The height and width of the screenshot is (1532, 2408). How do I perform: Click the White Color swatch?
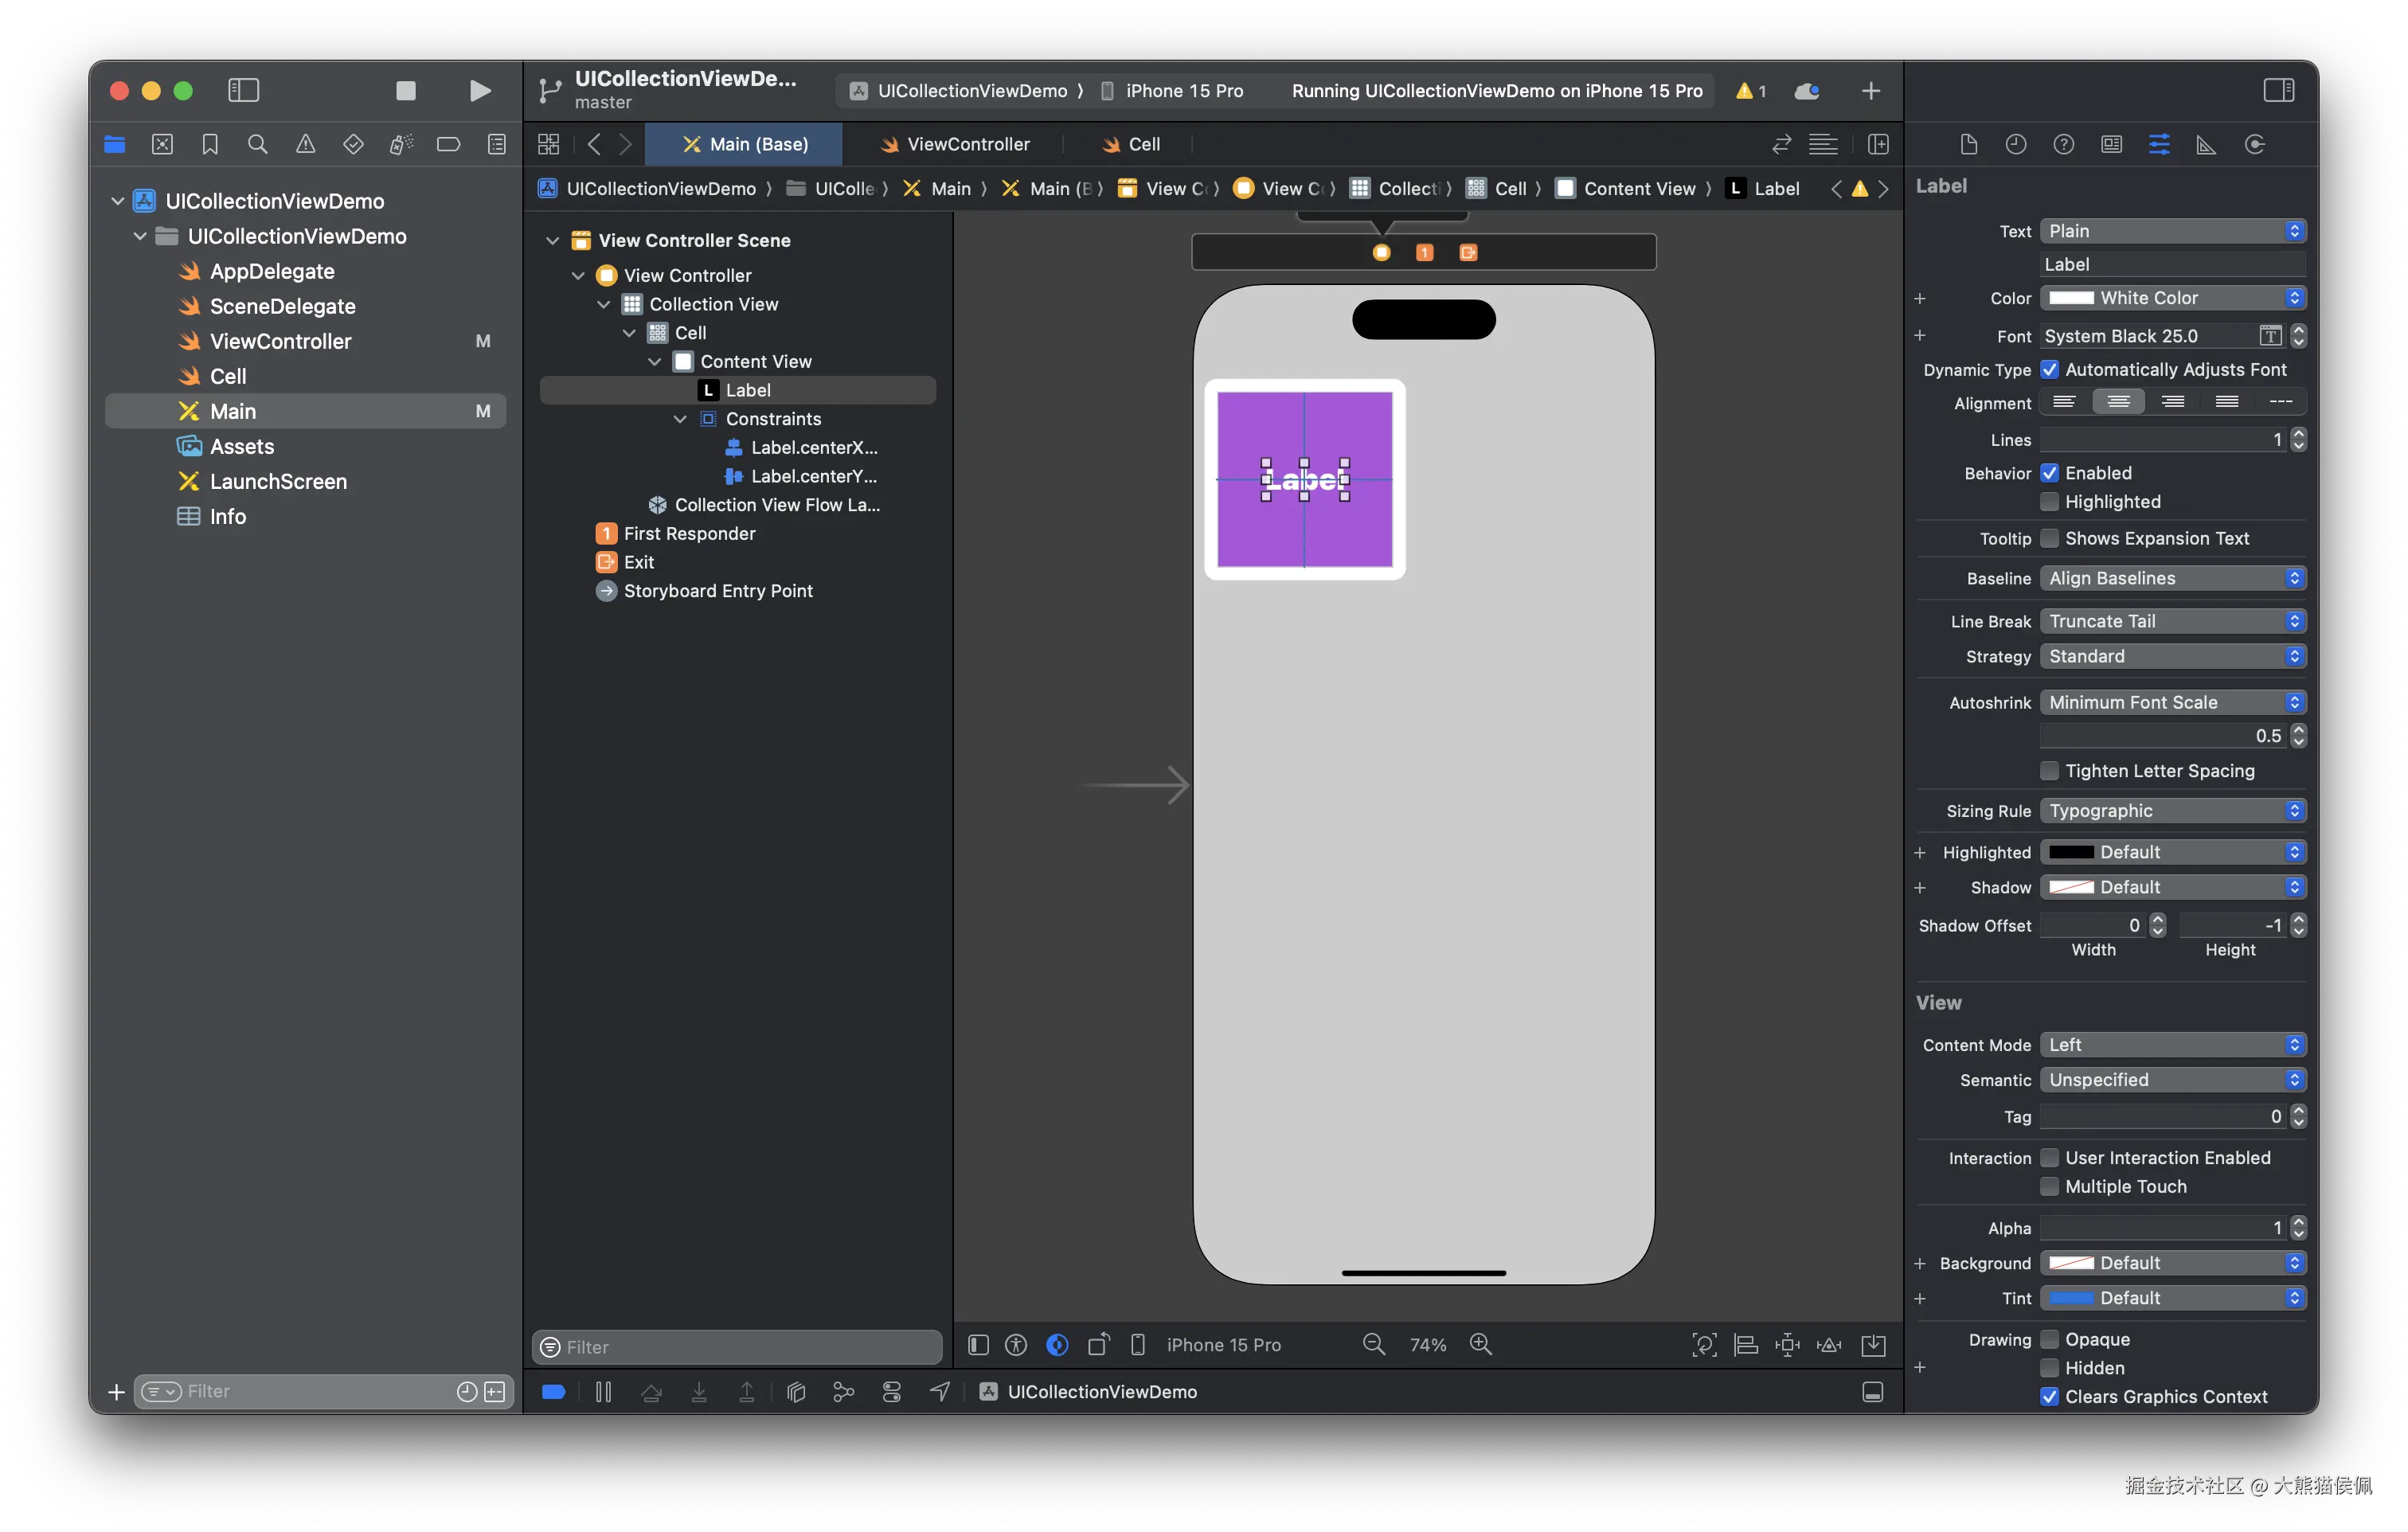pyautogui.click(x=2071, y=298)
